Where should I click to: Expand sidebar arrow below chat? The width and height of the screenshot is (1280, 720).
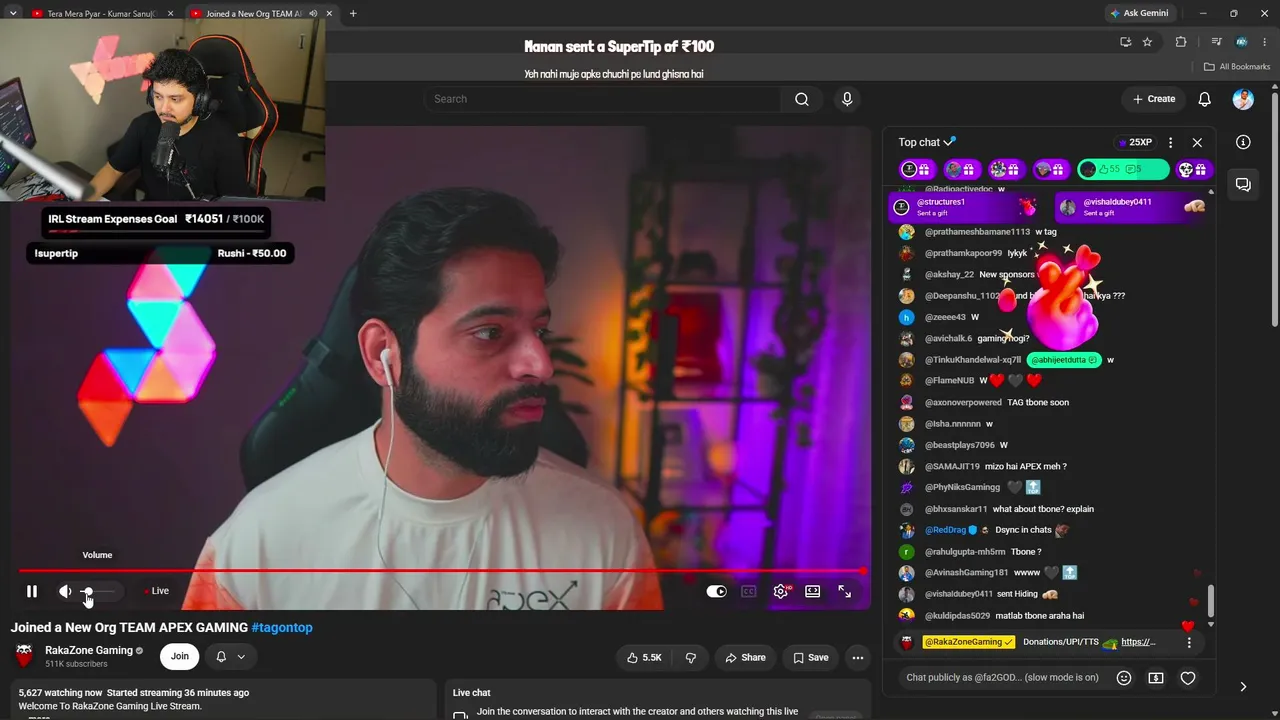pyautogui.click(x=1243, y=687)
